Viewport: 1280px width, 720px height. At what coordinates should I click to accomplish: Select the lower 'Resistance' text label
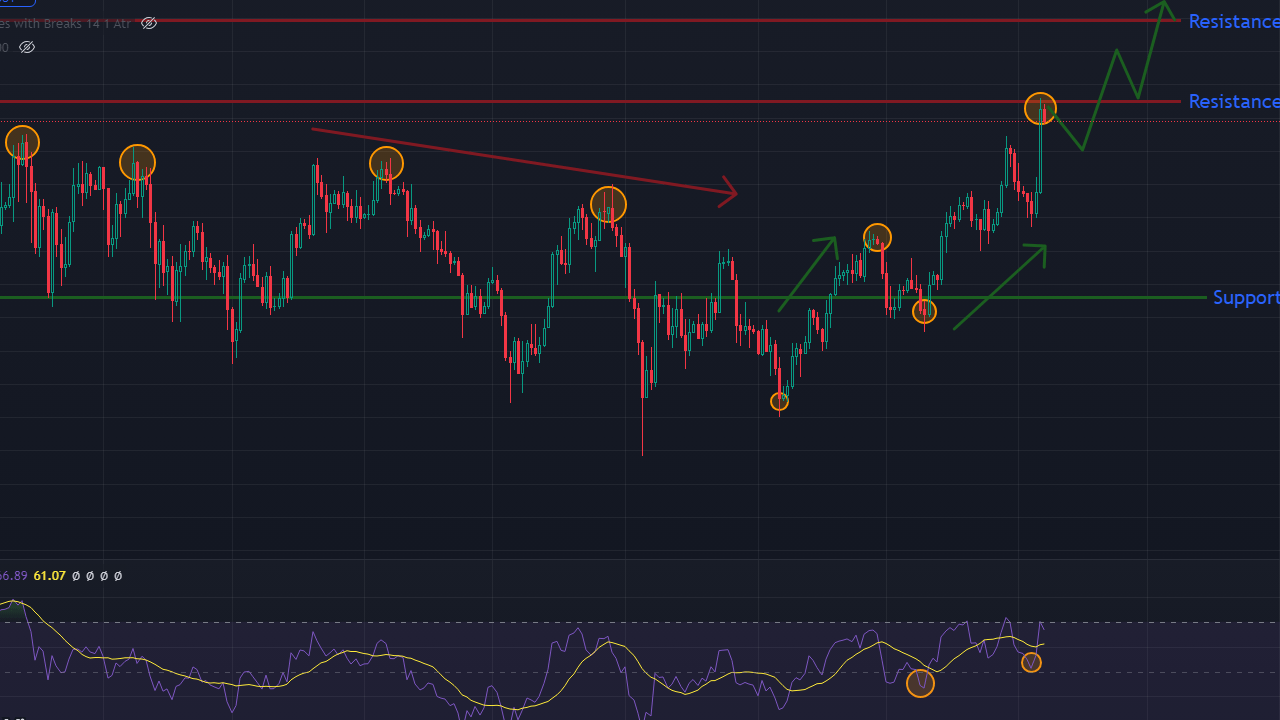tap(1233, 101)
